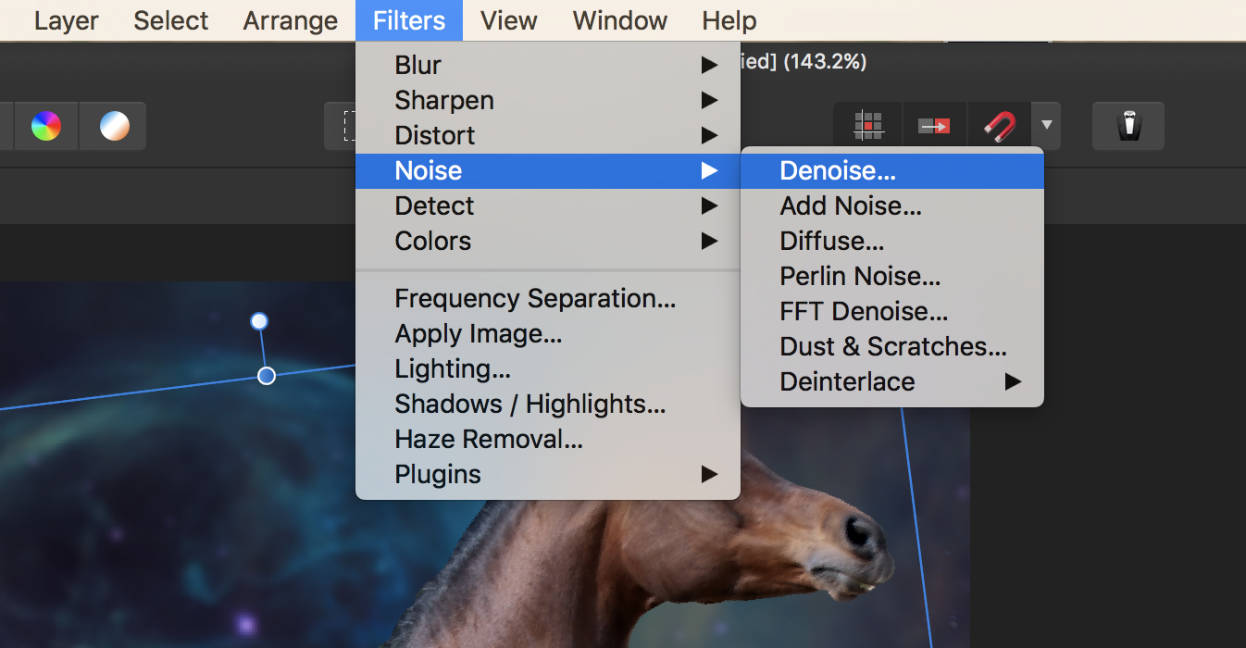Image resolution: width=1246 pixels, height=648 pixels.
Task: Expand the Blur filter submenu
Action: click(x=548, y=65)
